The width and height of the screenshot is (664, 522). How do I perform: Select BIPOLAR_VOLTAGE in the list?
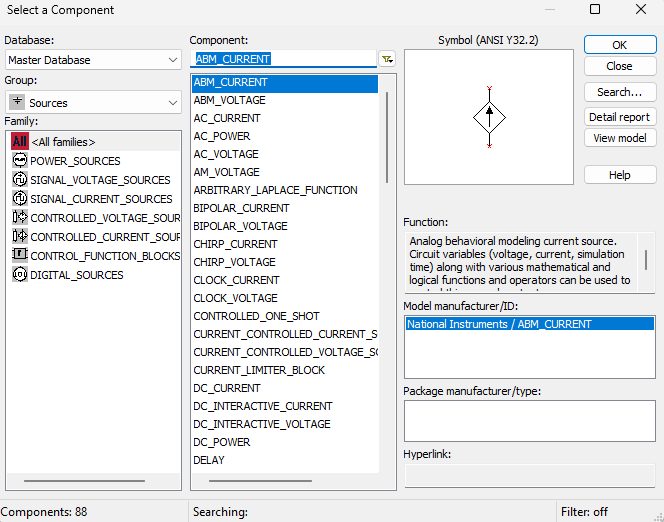click(285, 226)
